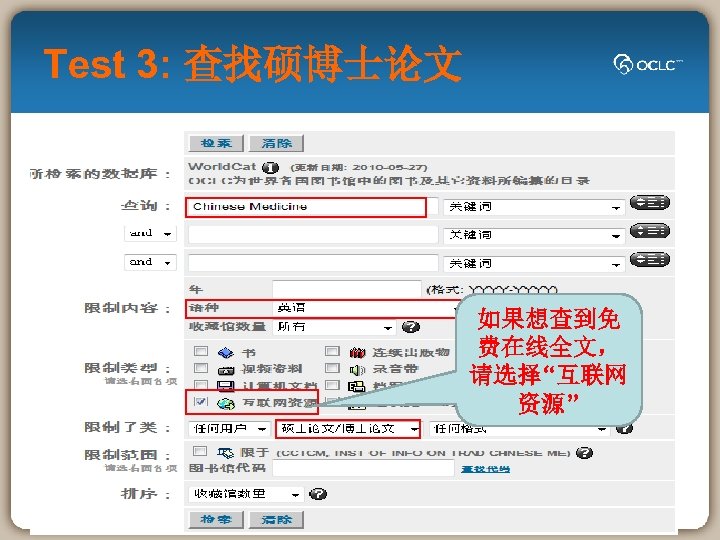720x540 pixels.
Task: Click the 视频资料 video icon
Action: (225, 370)
